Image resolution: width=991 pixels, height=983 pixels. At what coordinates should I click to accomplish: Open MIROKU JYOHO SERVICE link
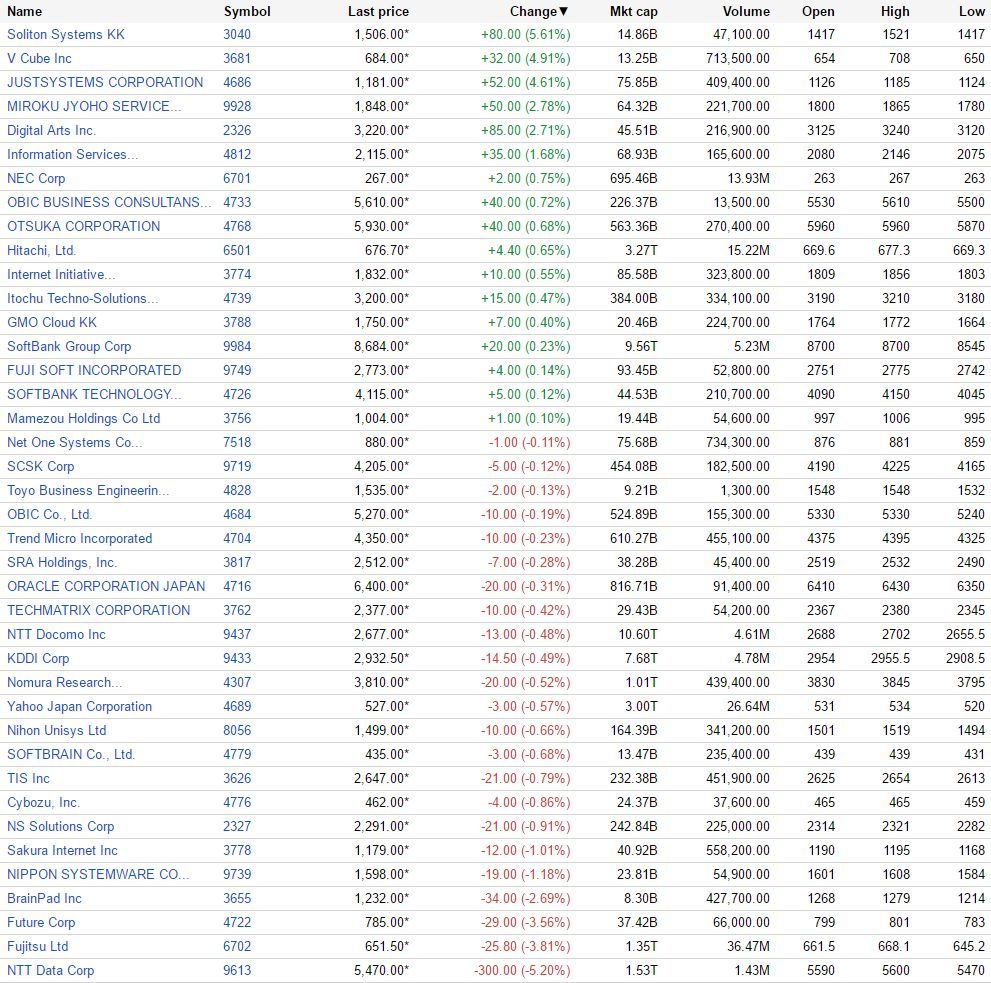[x=94, y=106]
